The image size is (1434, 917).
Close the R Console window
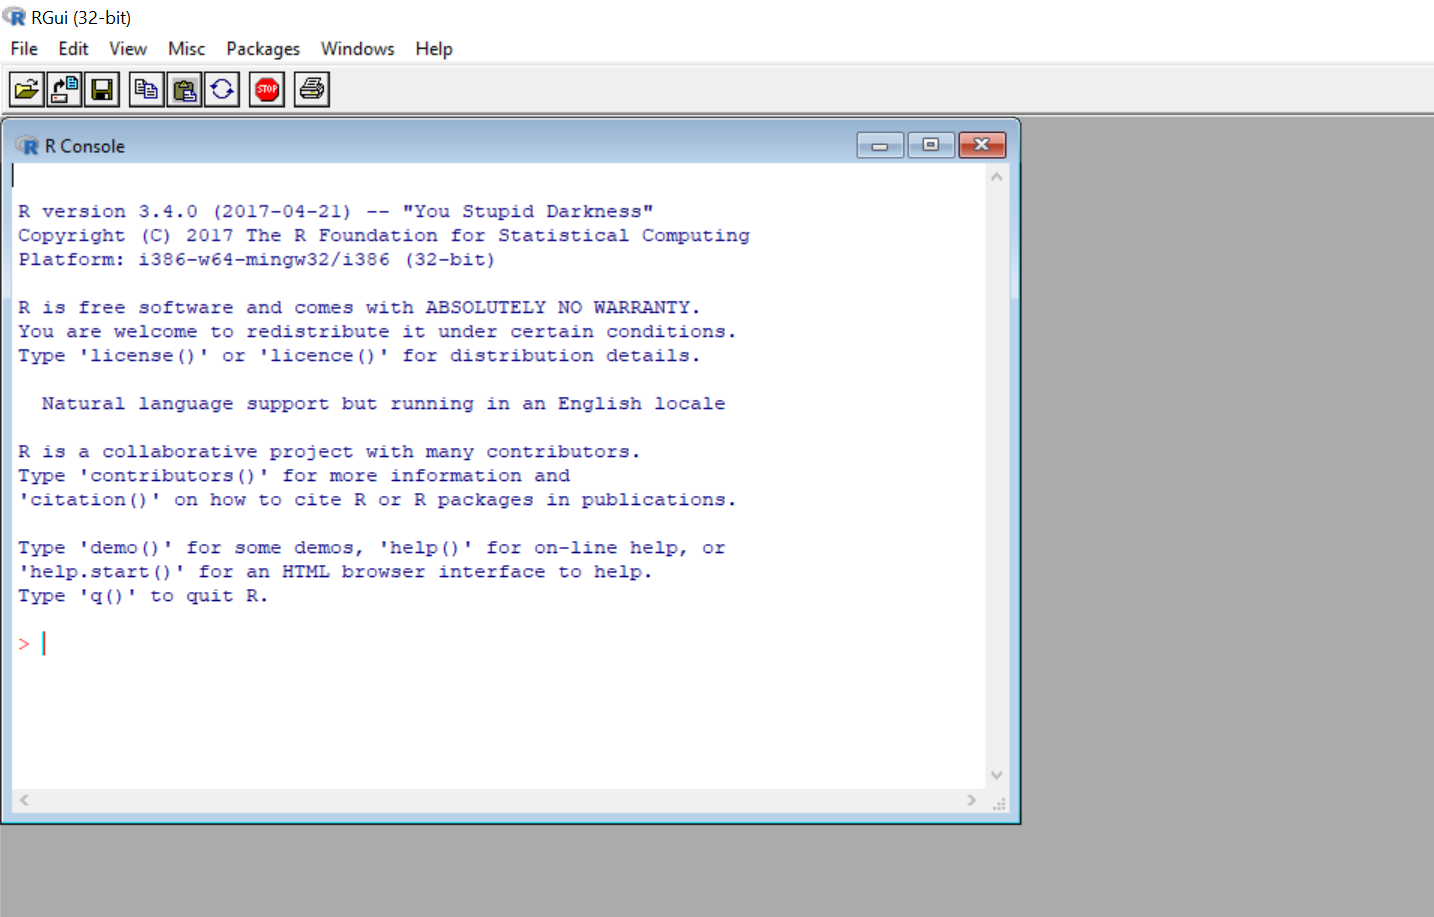pyautogui.click(x=982, y=146)
